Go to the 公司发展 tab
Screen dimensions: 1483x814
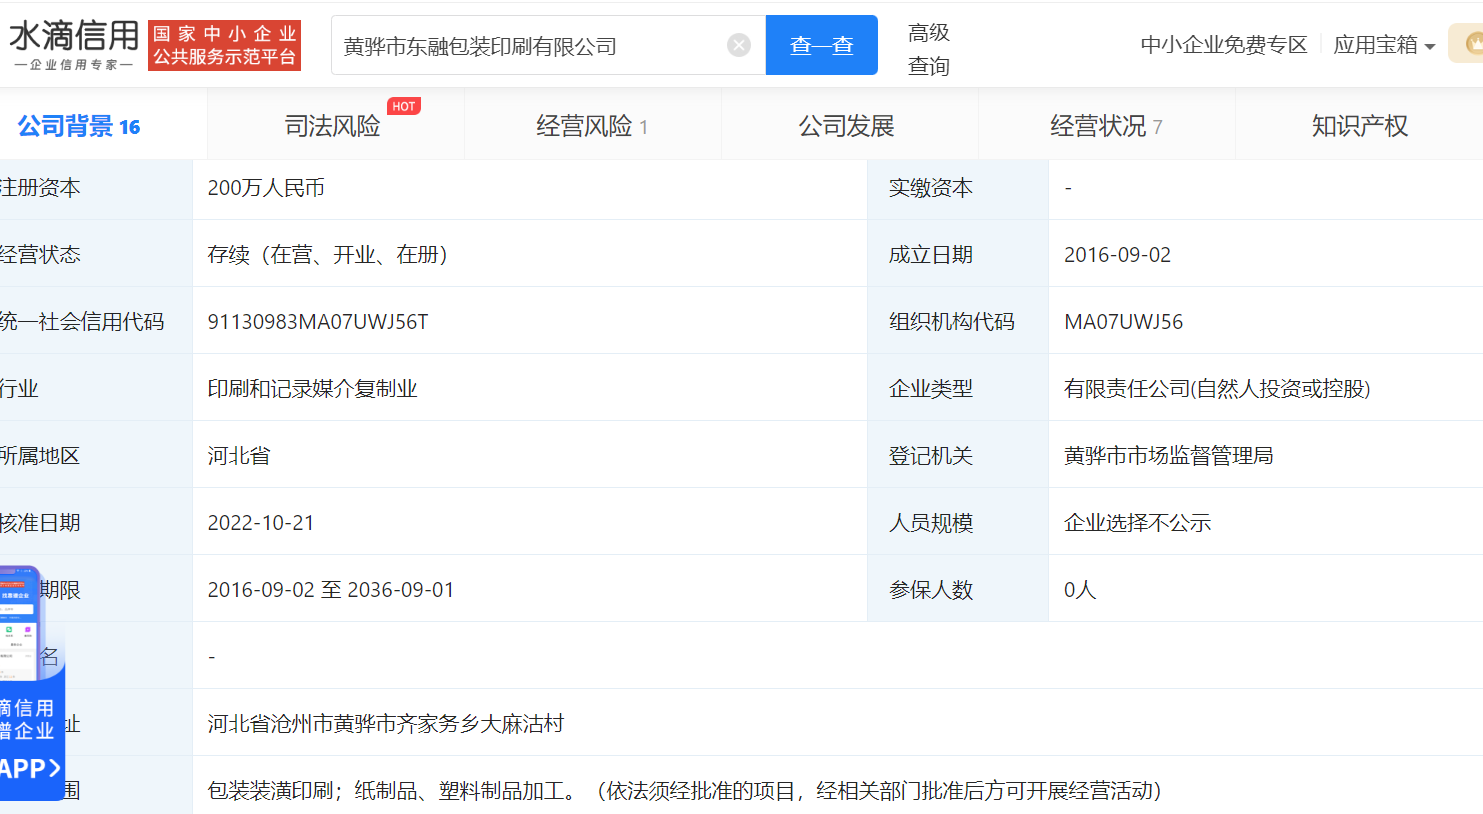846,126
